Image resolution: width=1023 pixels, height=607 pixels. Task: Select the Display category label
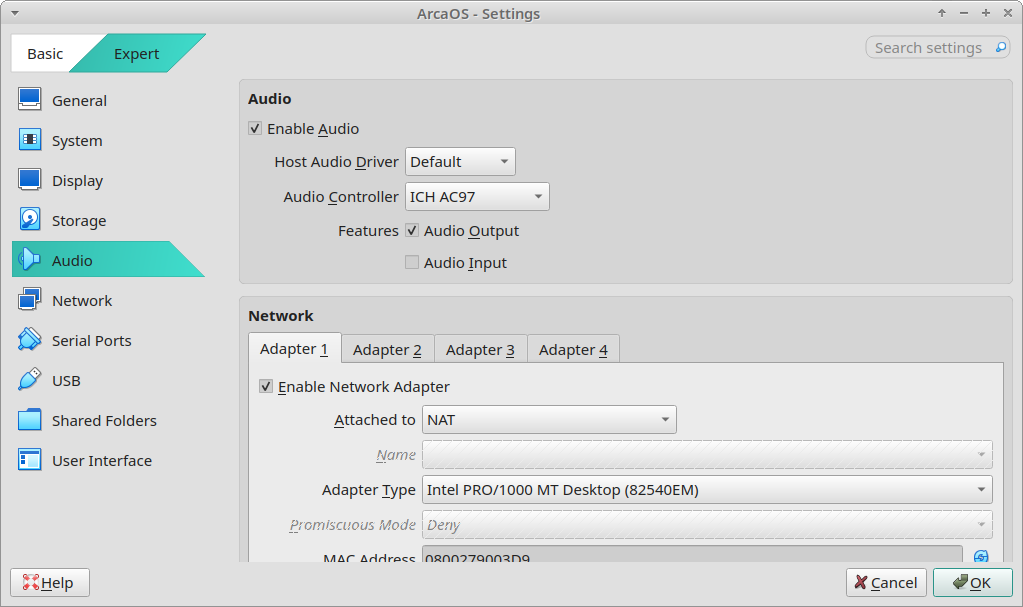(x=78, y=181)
